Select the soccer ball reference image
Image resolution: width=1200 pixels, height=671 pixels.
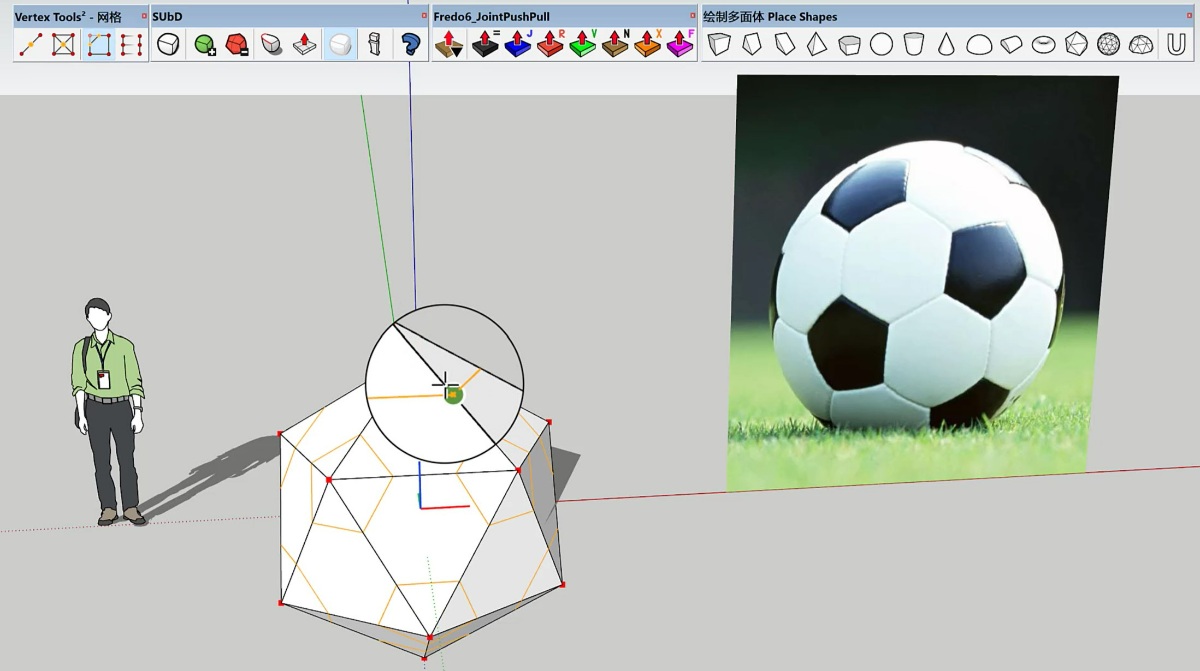pos(922,282)
